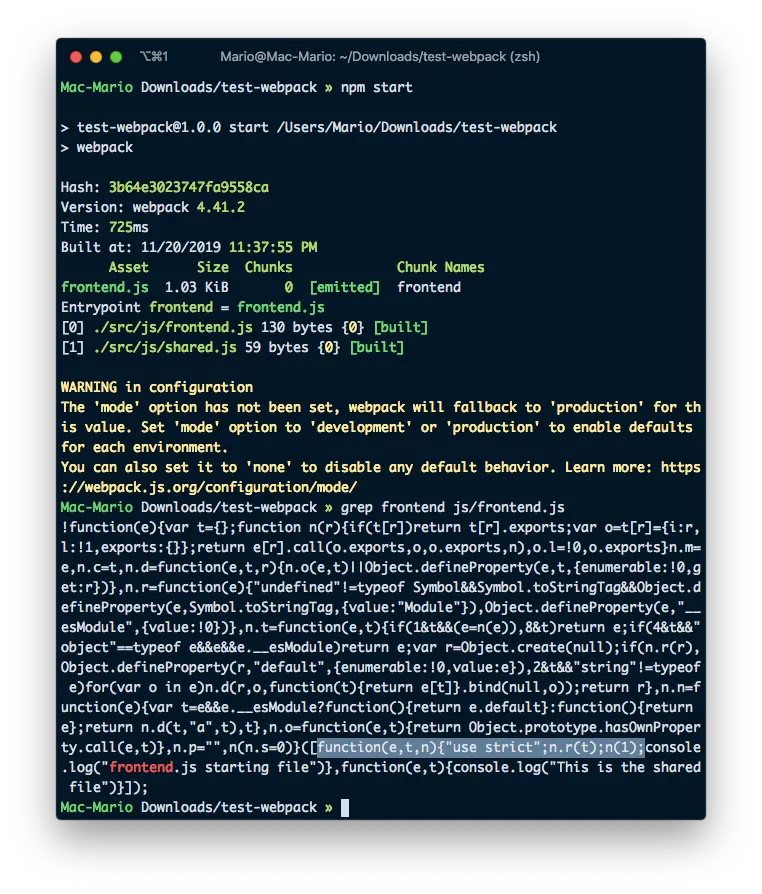The width and height of the screenshot is (762, 894).
Task: Click frontend.js in the asset row
Action: 105,287
